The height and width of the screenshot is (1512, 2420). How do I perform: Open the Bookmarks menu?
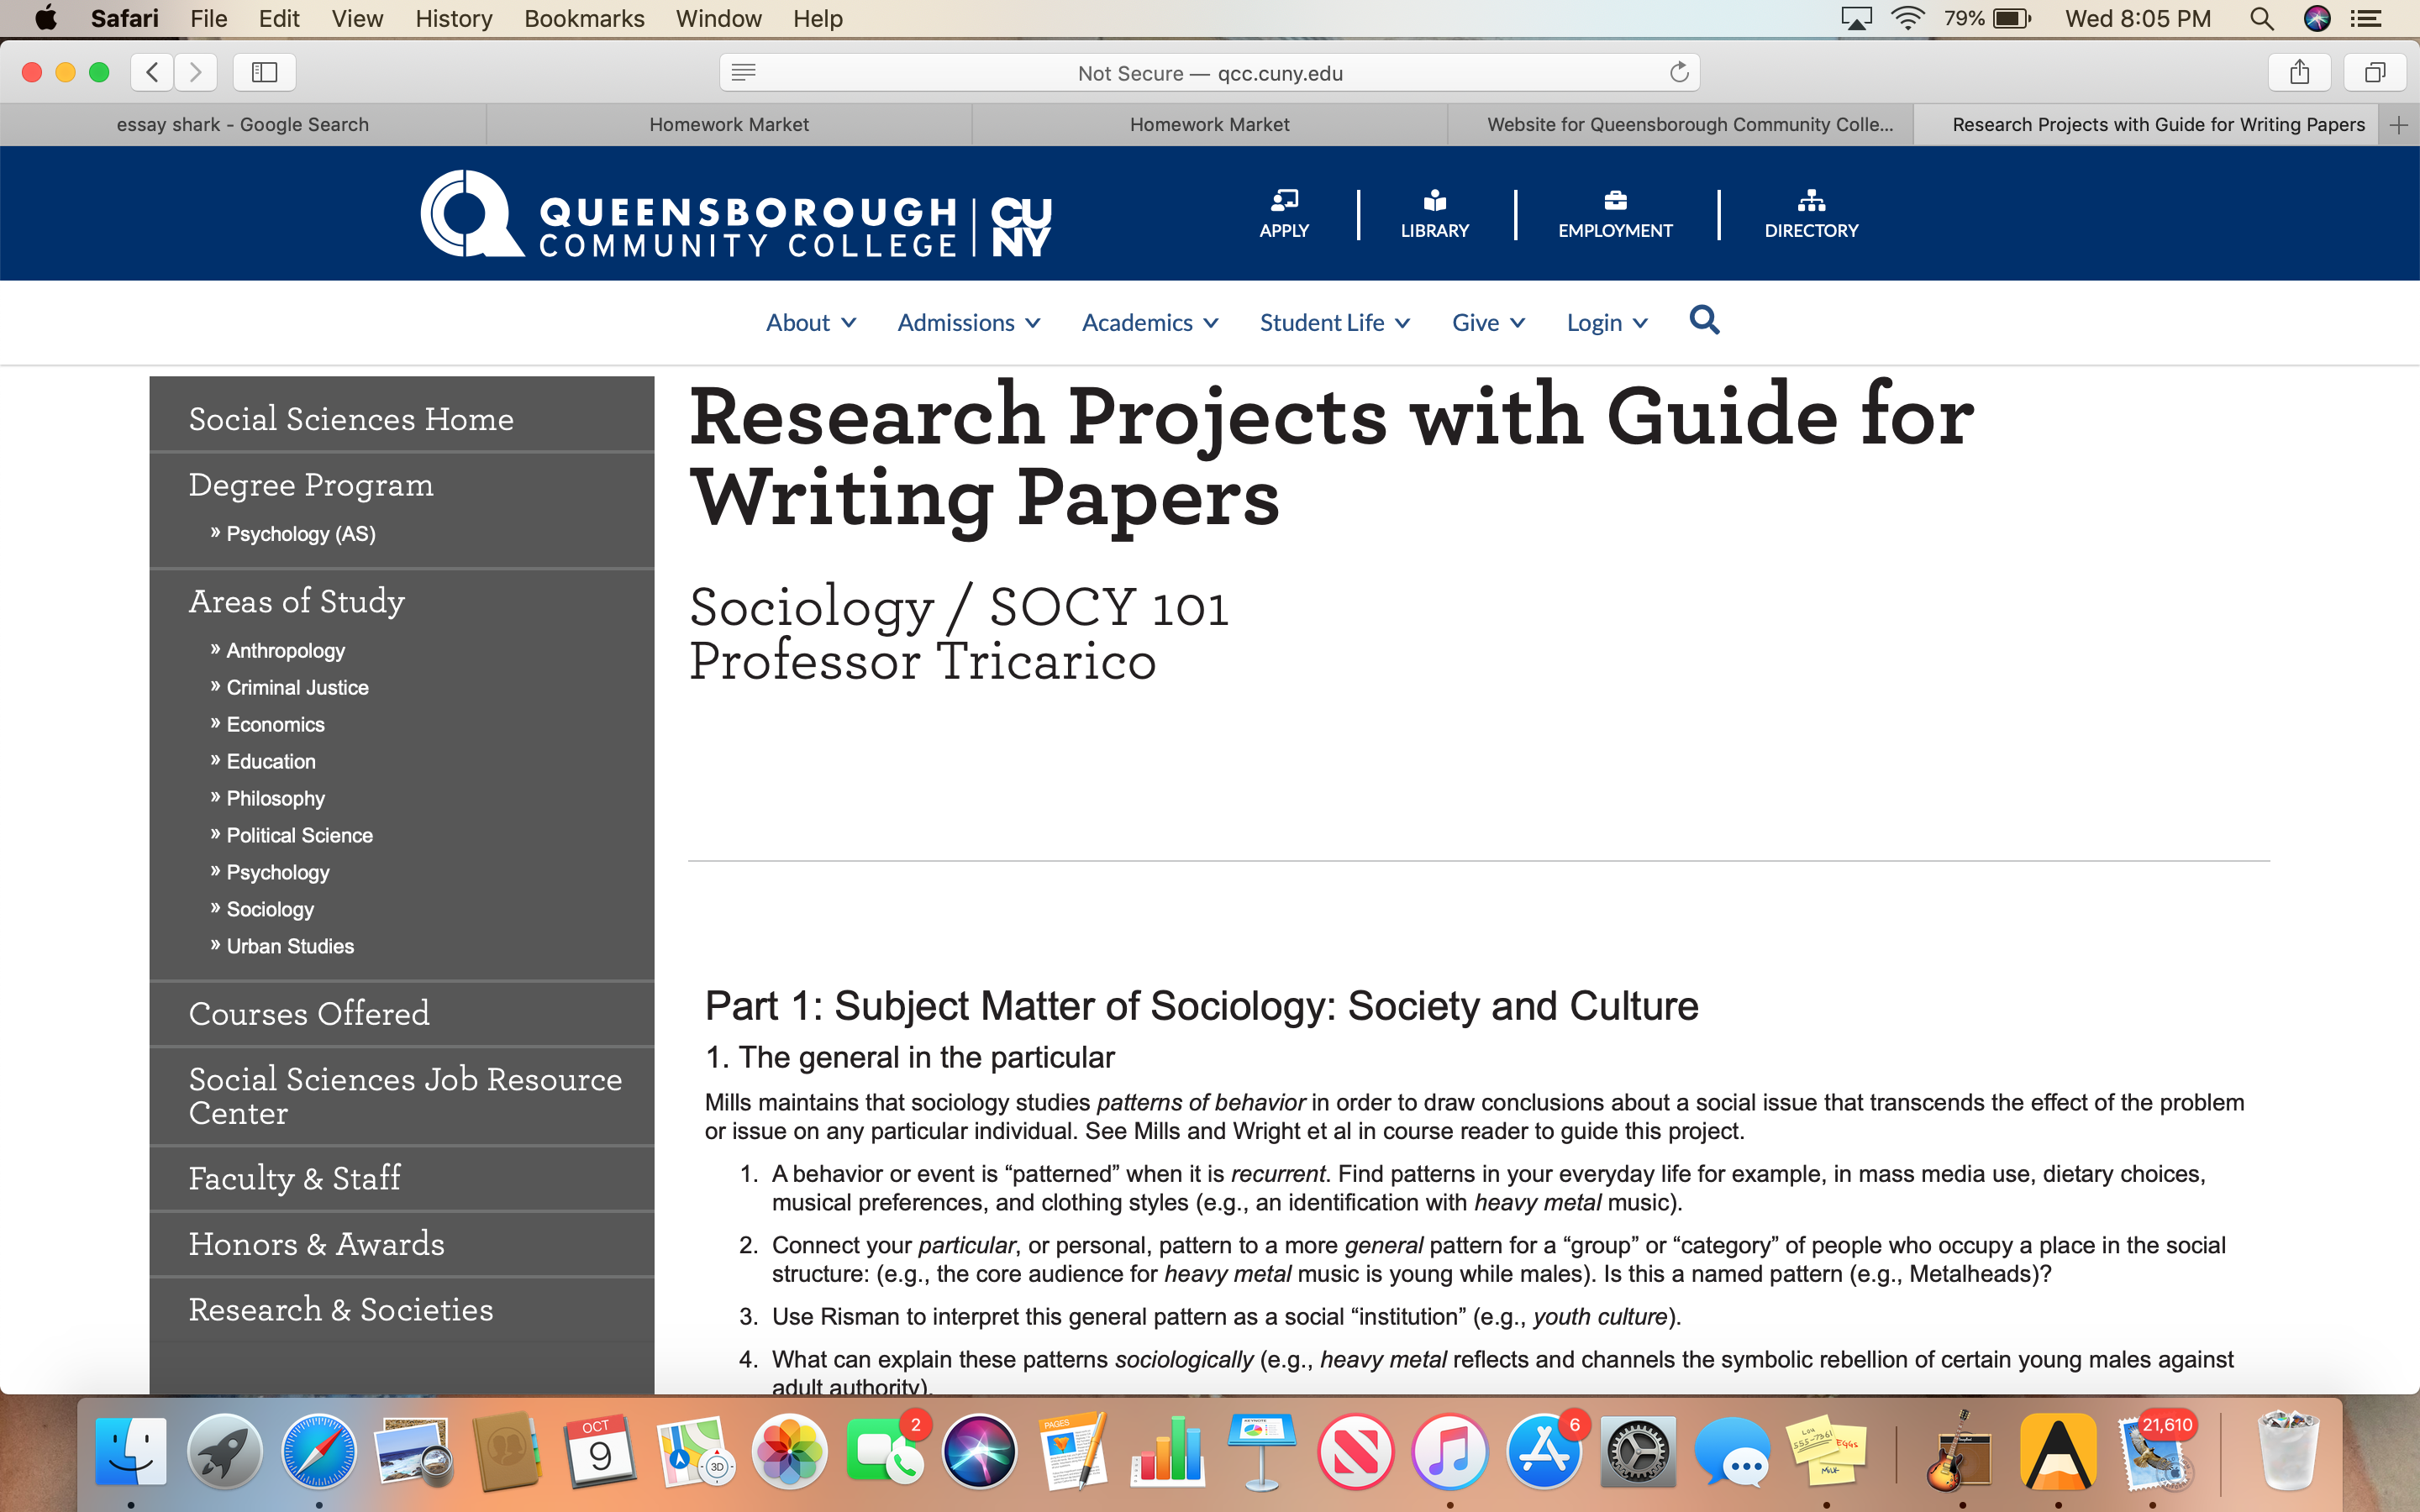(584, 18)
